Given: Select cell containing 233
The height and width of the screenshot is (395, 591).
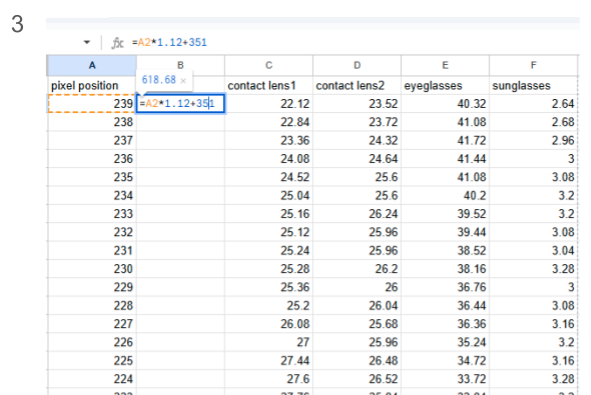Looking at the screenshot, I should point(92,214).
